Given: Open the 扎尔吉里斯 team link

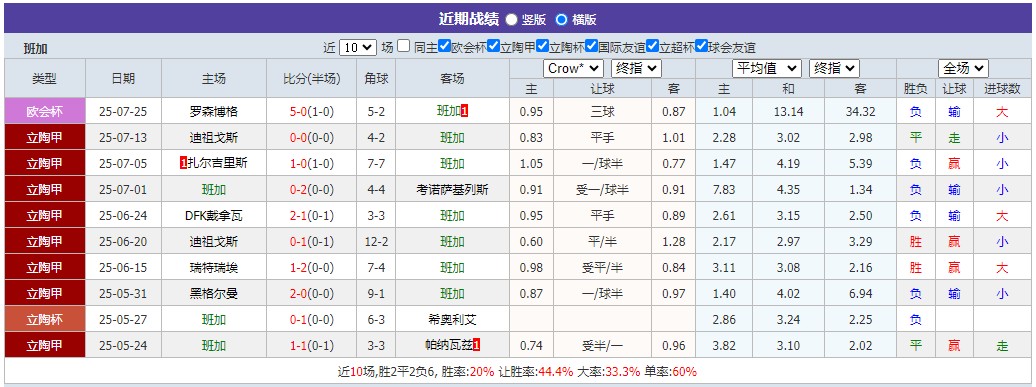Looking at the screenshot, I should tap(217, 163).
